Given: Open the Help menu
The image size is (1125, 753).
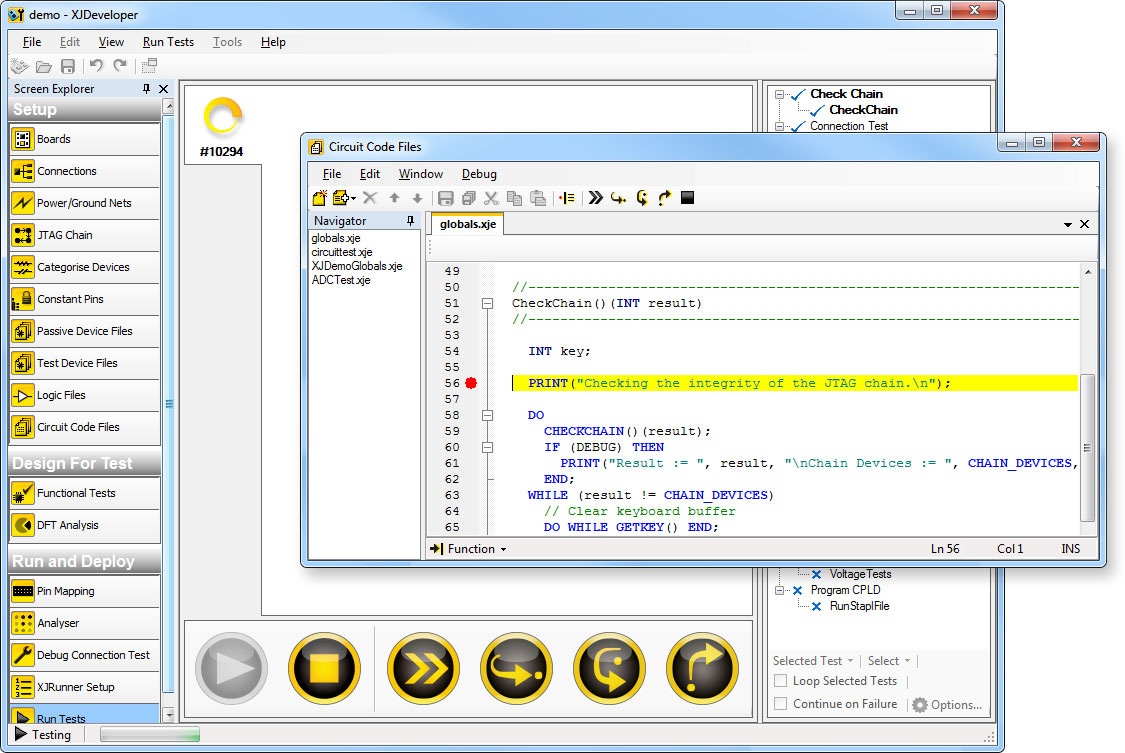Looking at the screenshot, I should tap(273, 42).
